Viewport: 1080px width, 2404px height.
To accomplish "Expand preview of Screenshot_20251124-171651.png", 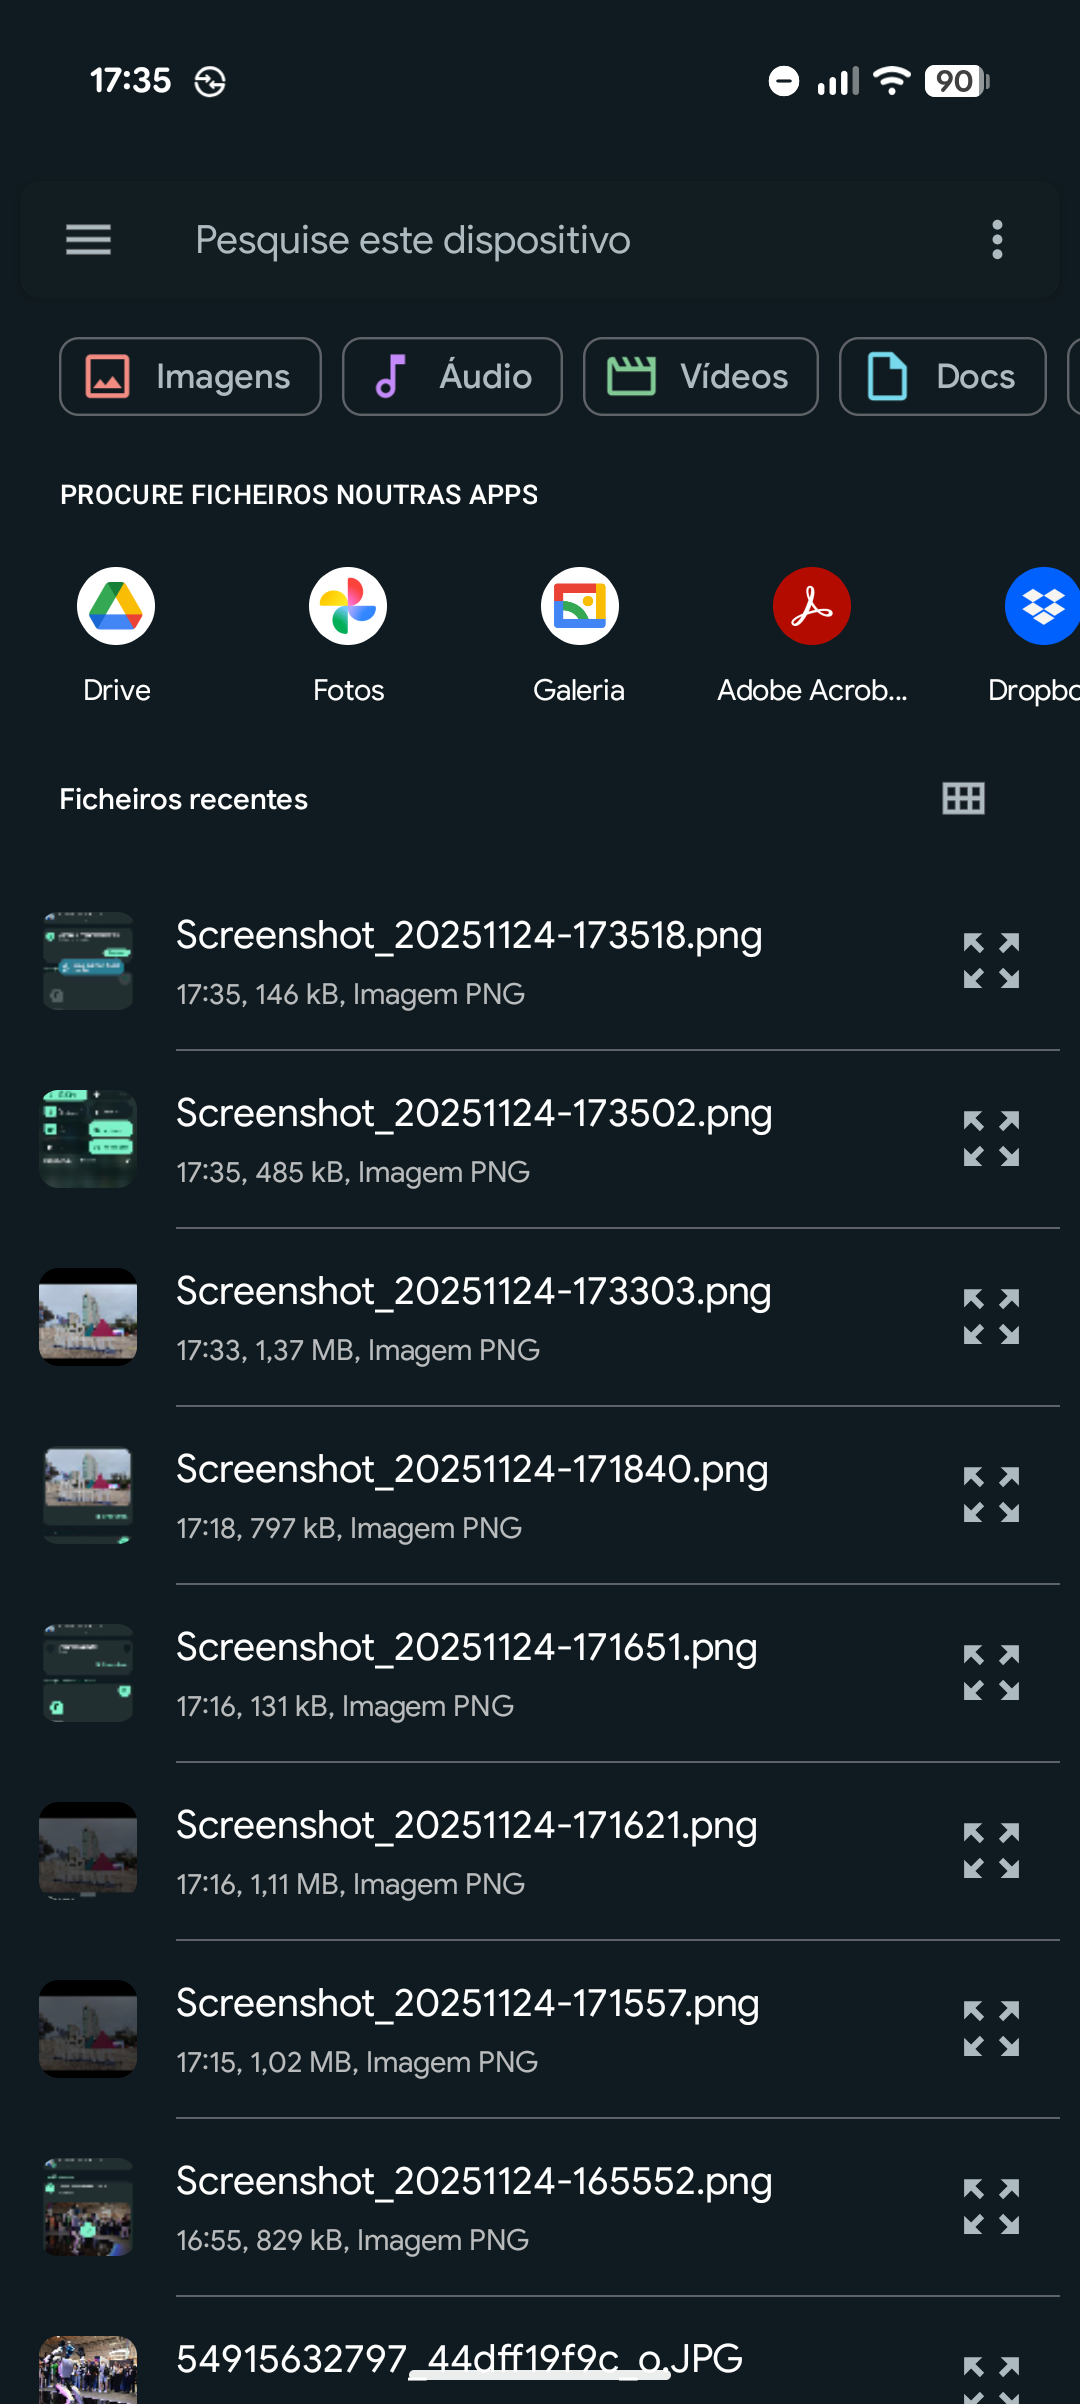I will [x=991, y=1673].
